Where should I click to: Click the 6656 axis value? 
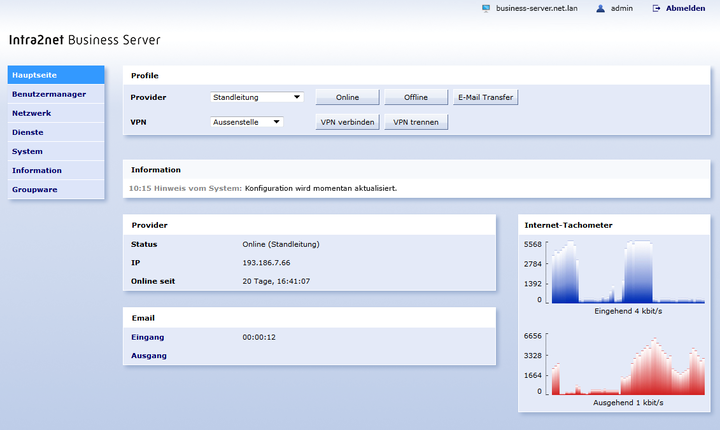pyautogui.click(x=533, y=336)
